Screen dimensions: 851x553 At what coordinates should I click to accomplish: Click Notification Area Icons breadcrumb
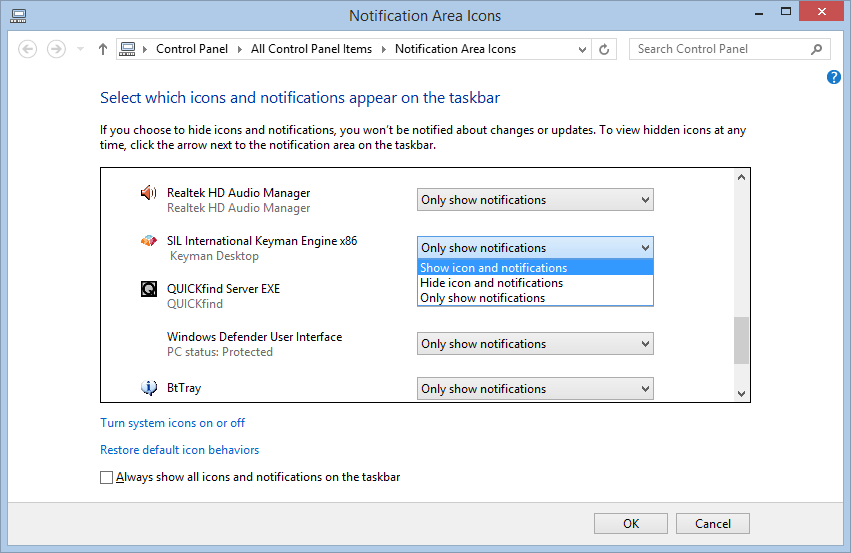[x=455, y=49]
